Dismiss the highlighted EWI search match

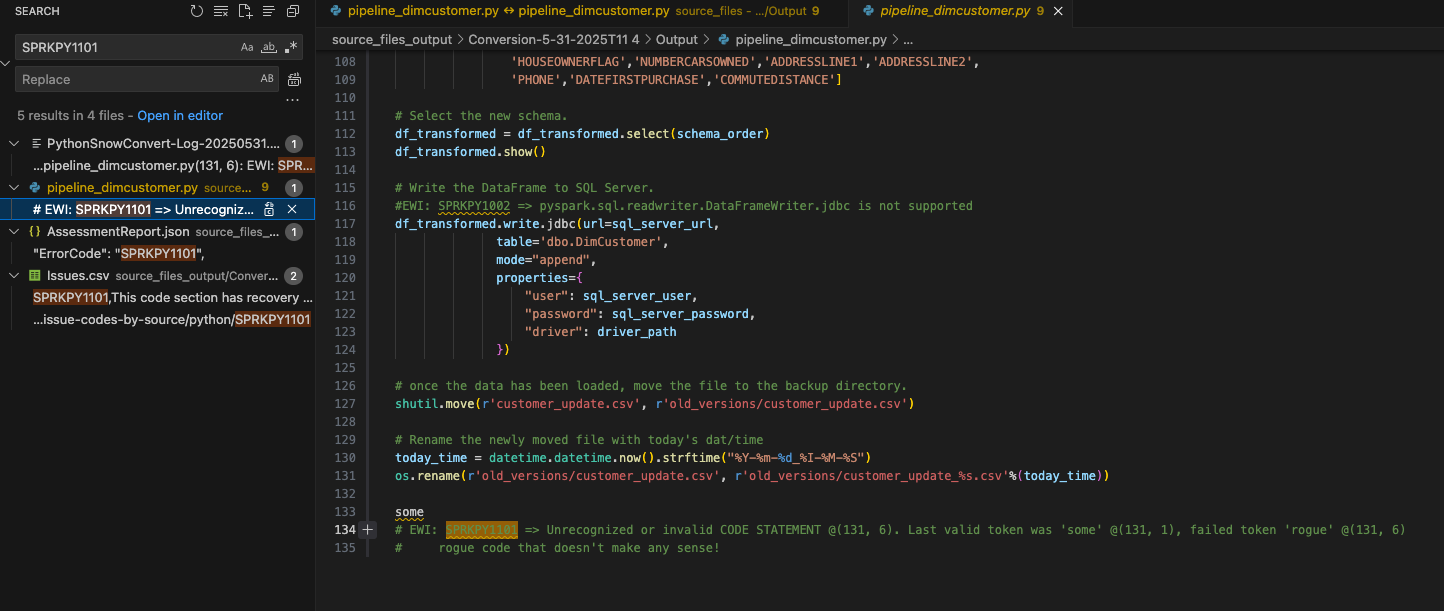pyautogui.click(x=292, y=210)
